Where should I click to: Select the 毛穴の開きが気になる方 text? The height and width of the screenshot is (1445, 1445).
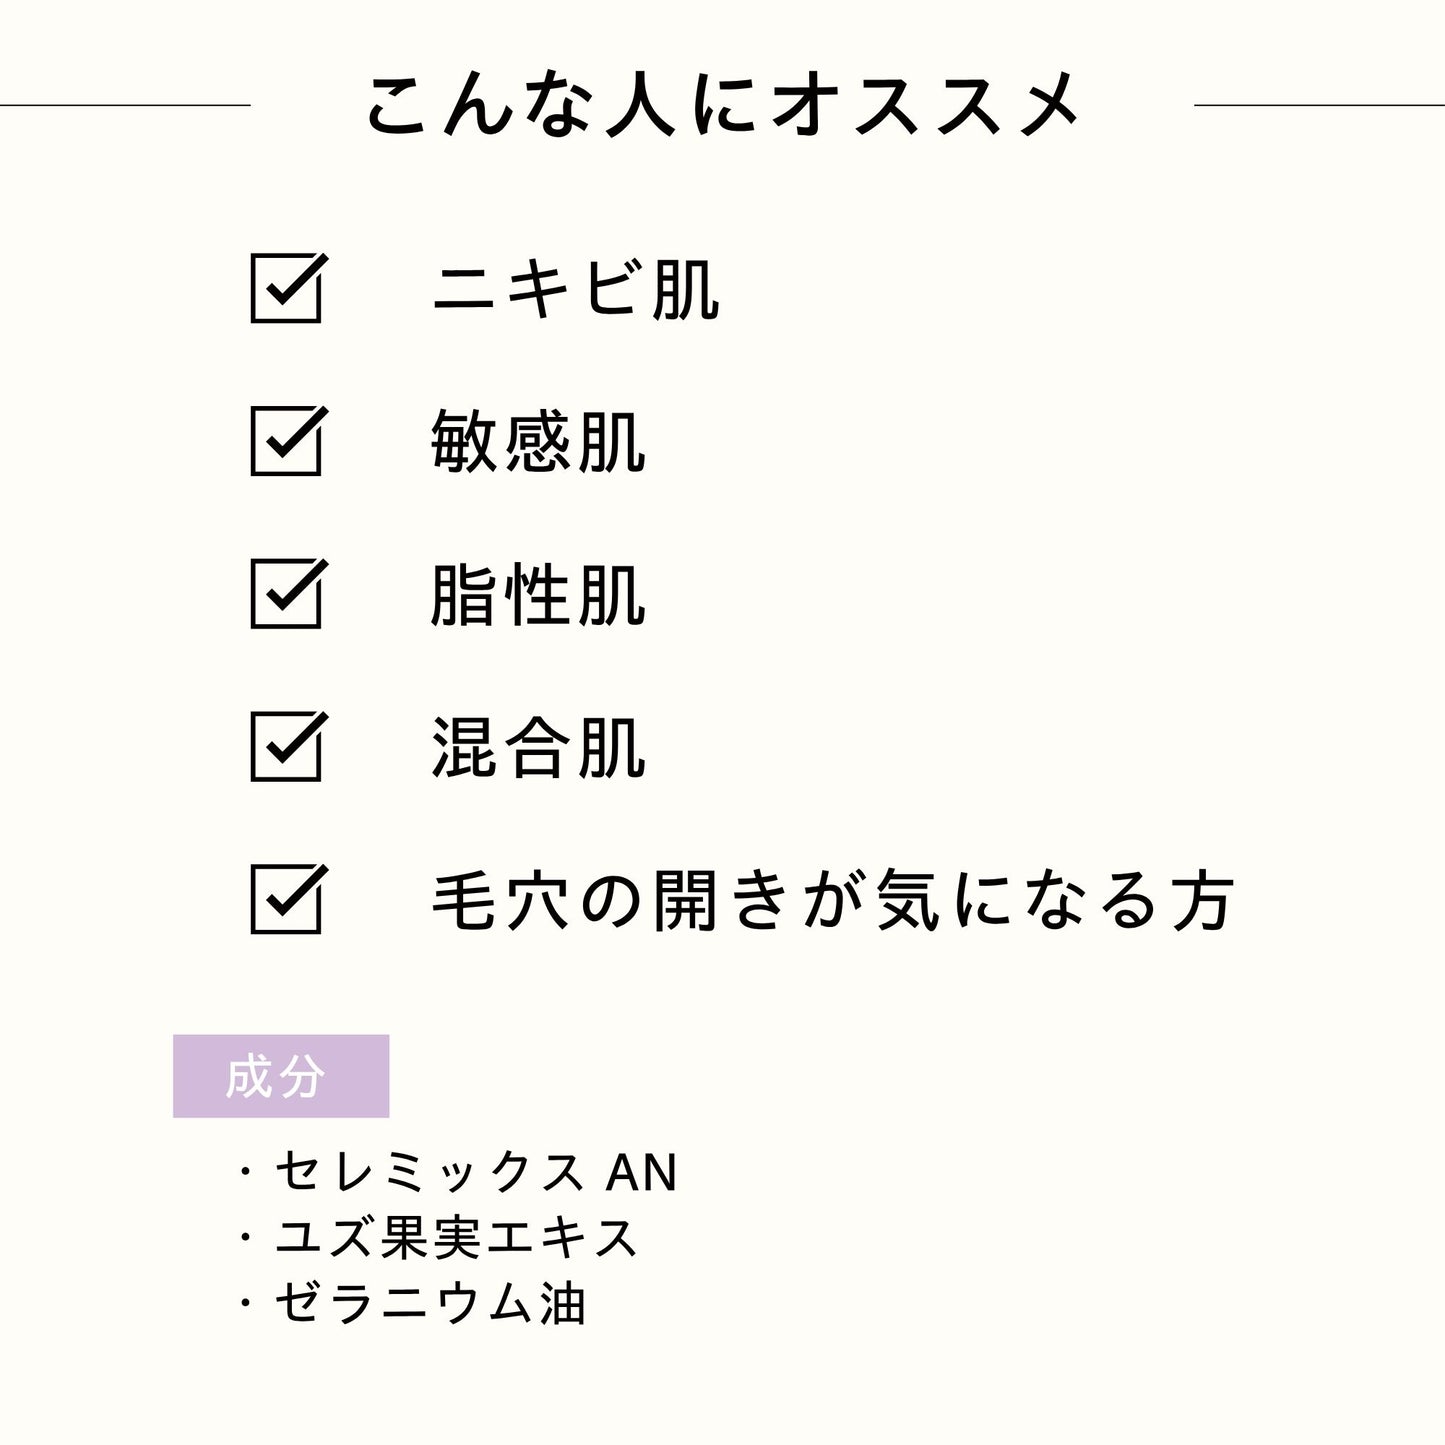click(832, 901)
